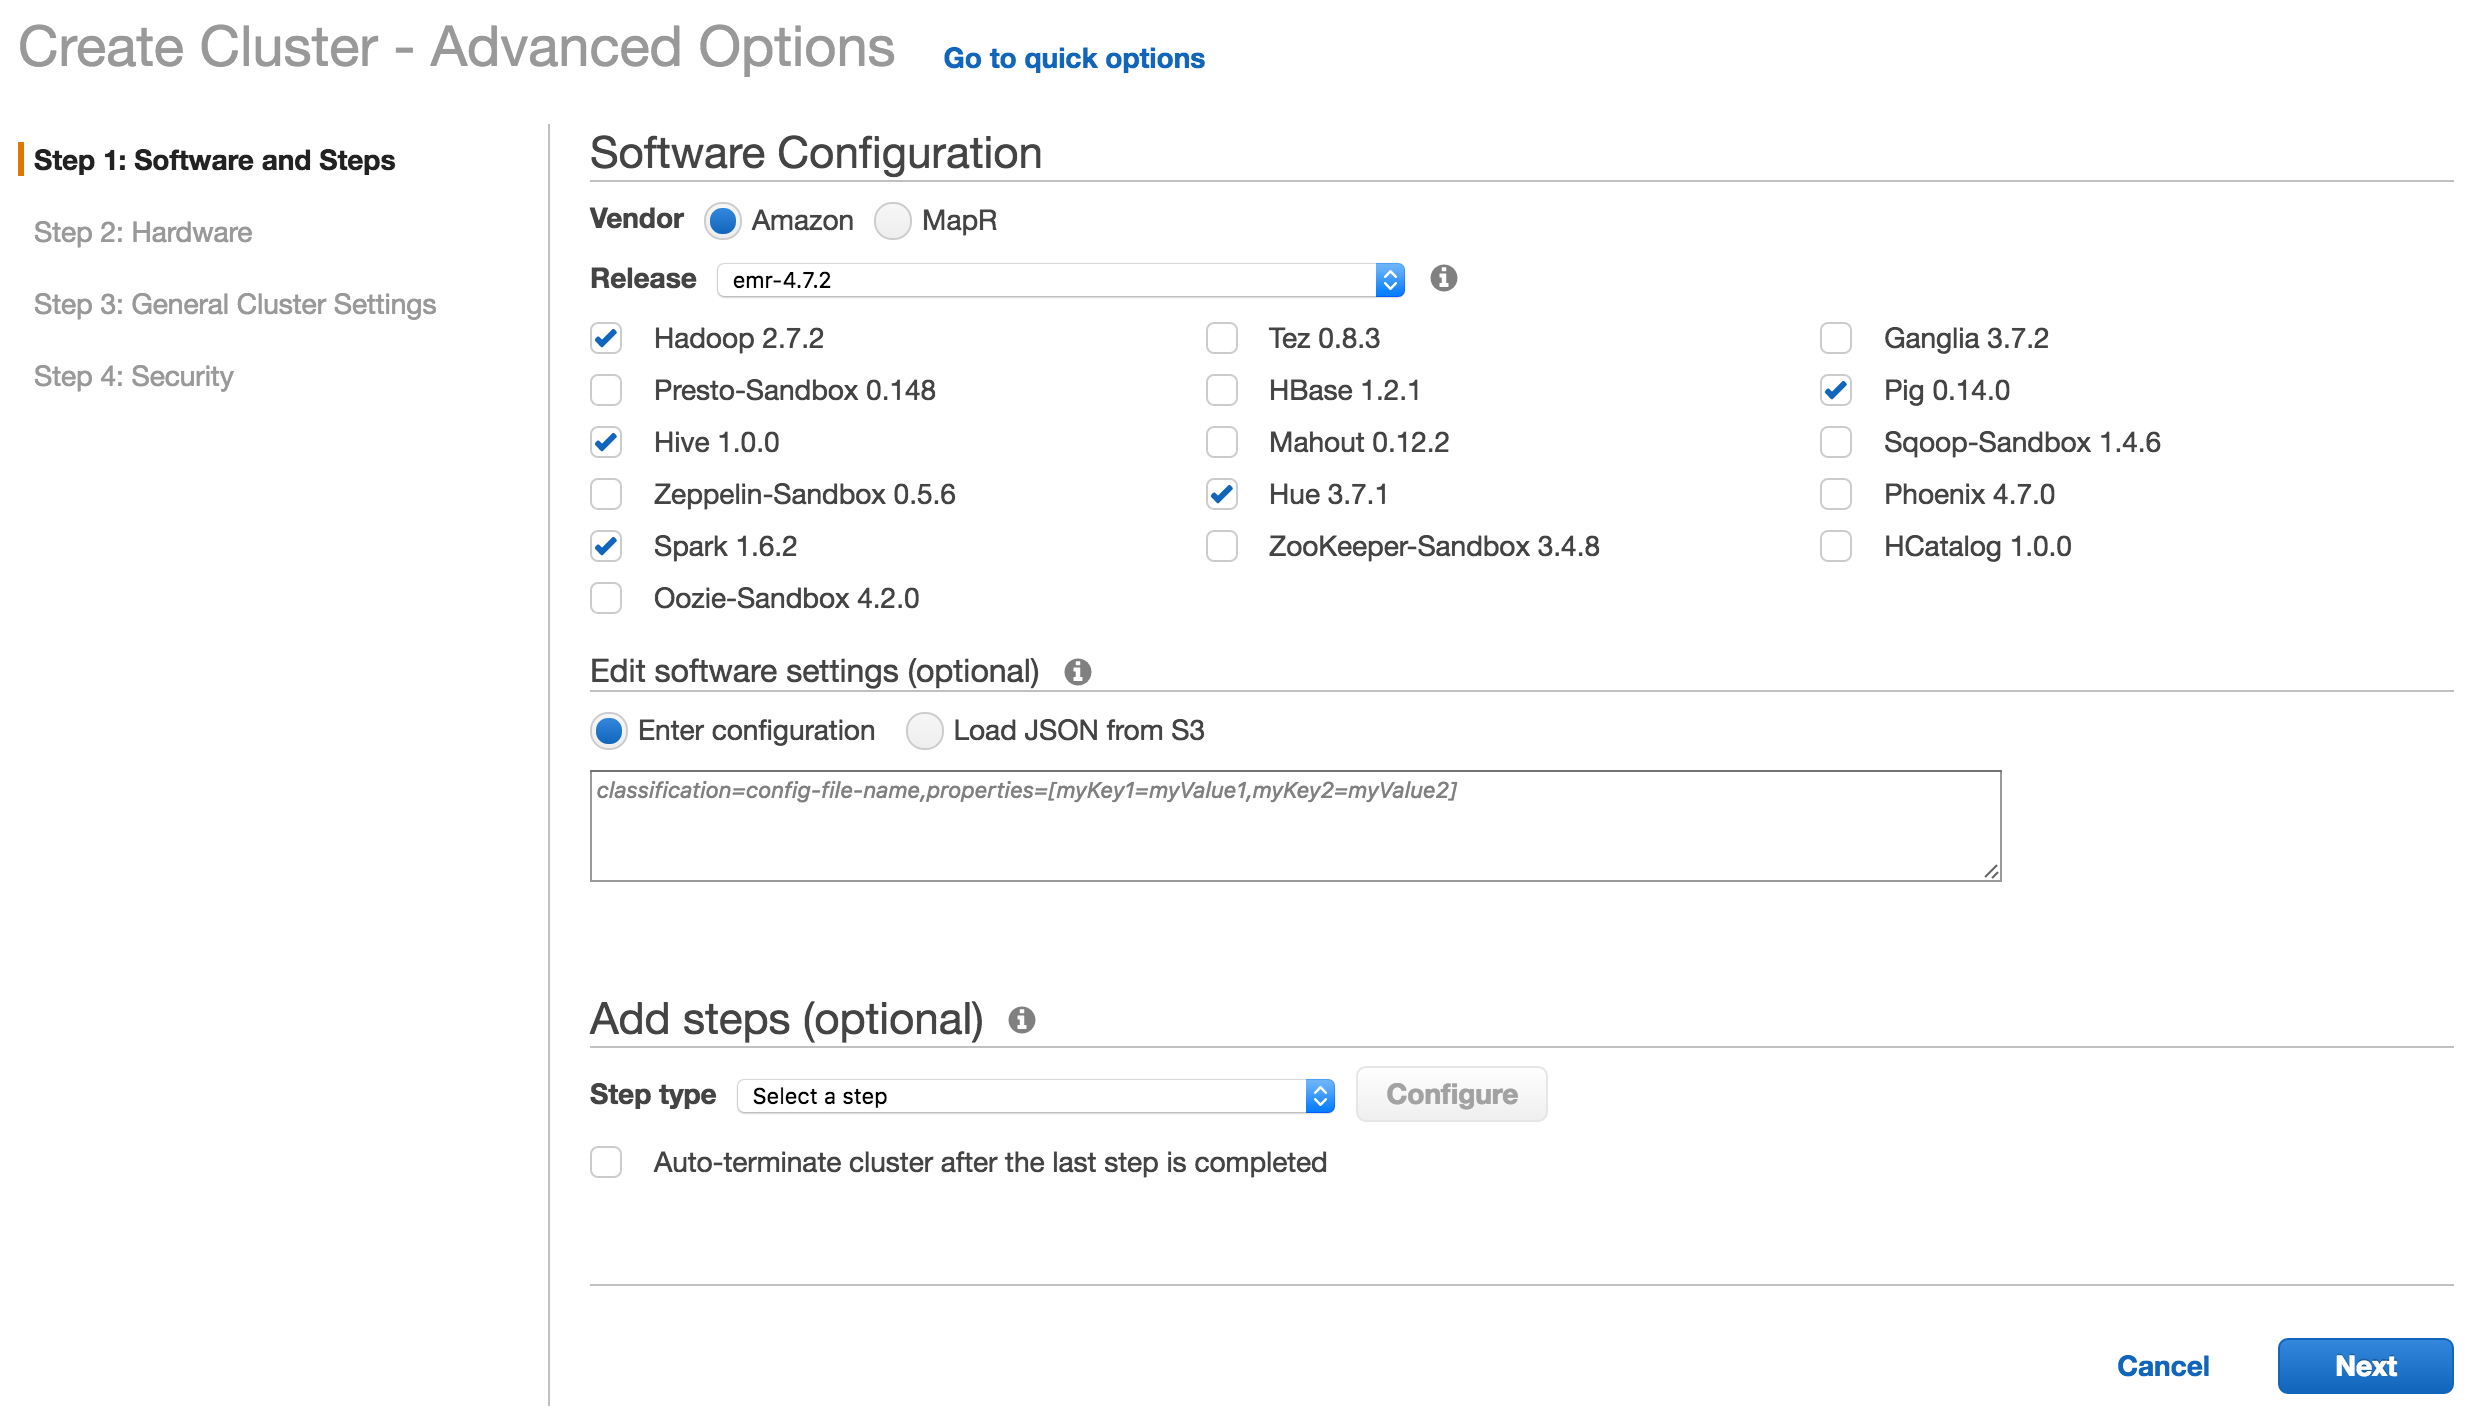2488x1418 pixels.
Task: Click Go to quick options link
Action: 1074,58
